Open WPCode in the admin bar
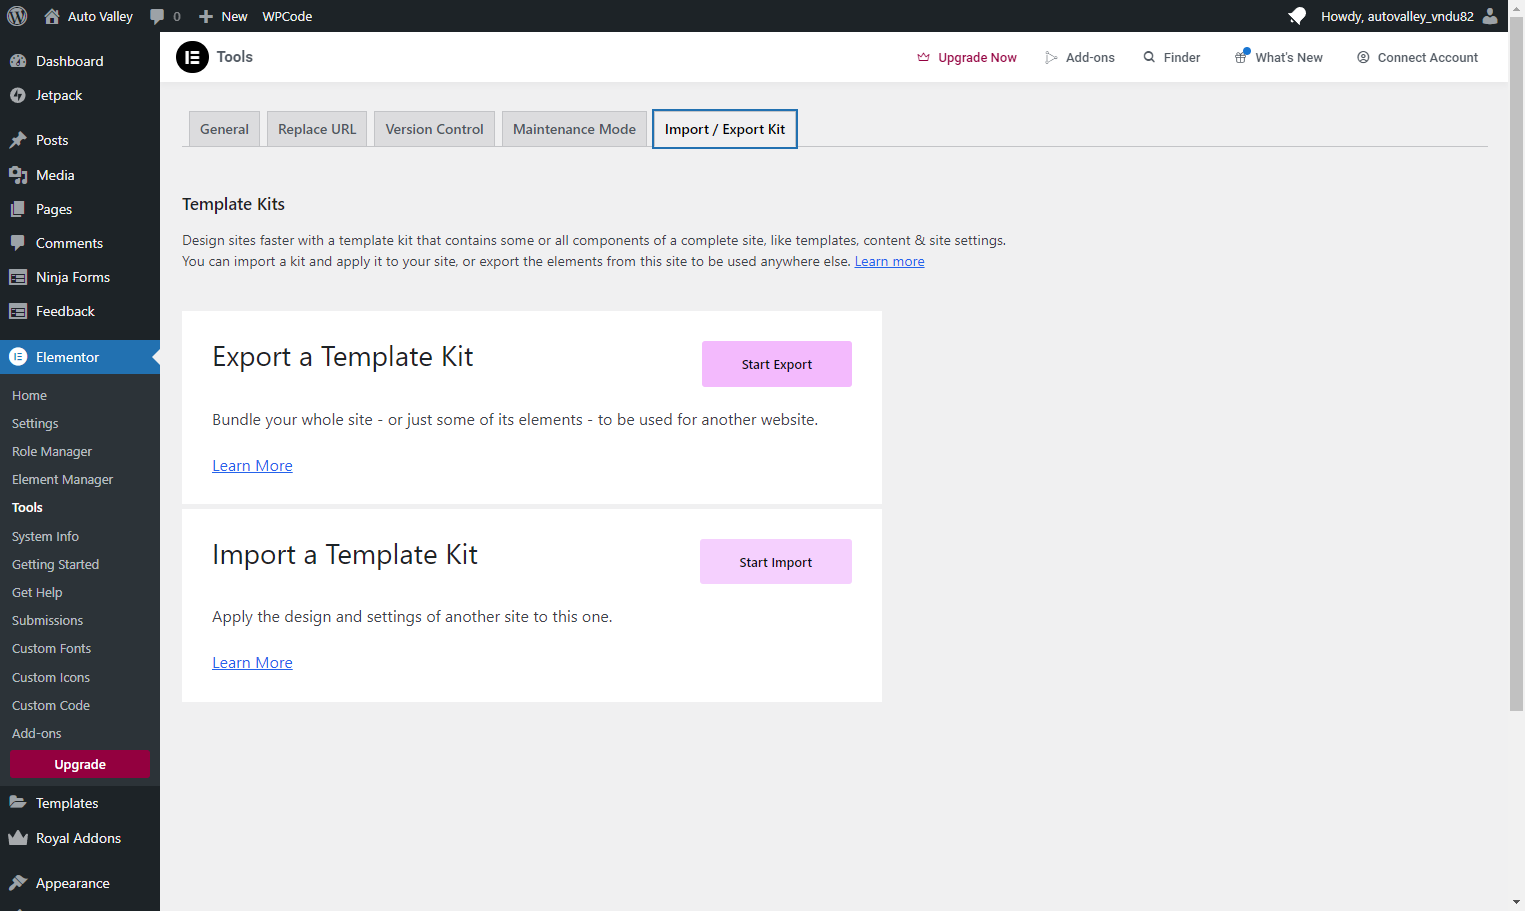 point(287,16)
